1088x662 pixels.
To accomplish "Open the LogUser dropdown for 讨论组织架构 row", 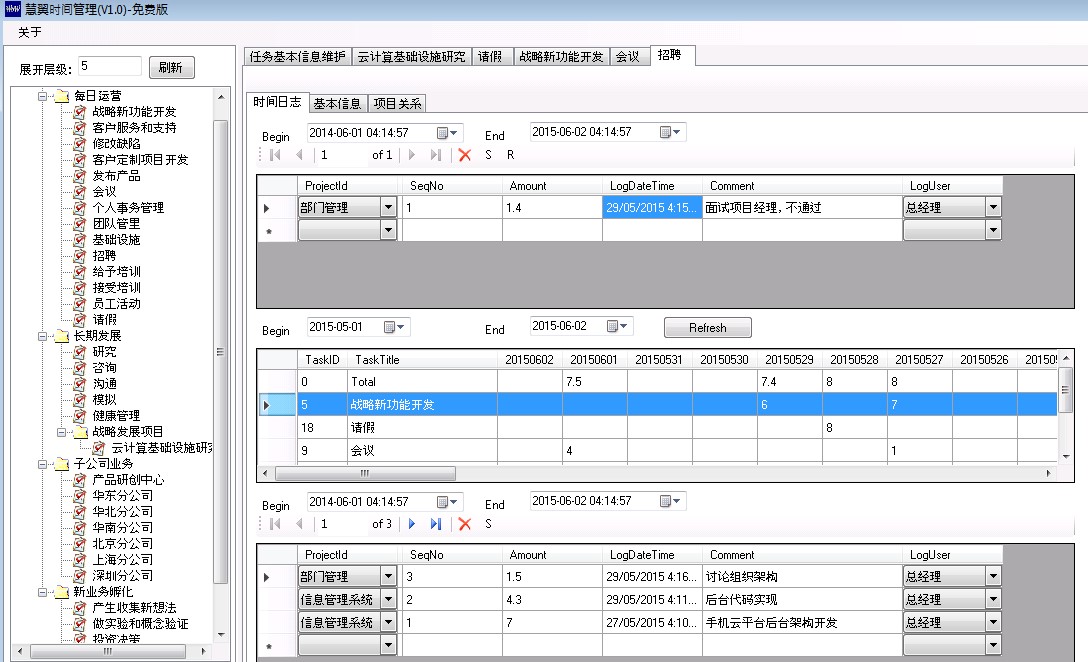I will click(x=992, y=577).
